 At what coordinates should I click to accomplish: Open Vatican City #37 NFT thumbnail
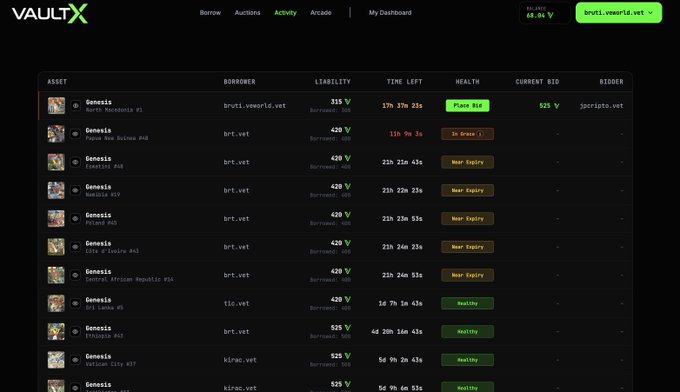pyautogui.click(x=56, y=360)
